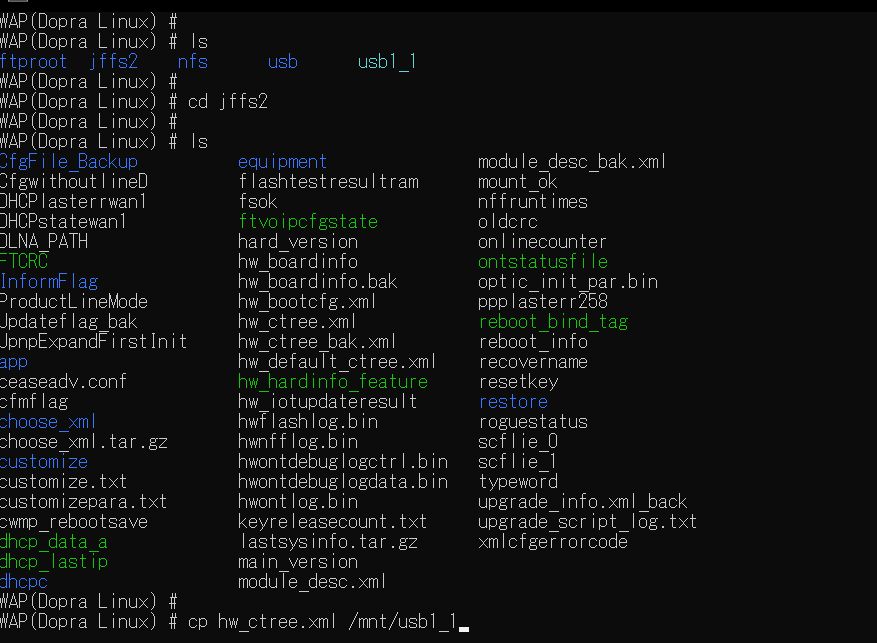Click the nfs directory entry

tap(193, 61)
